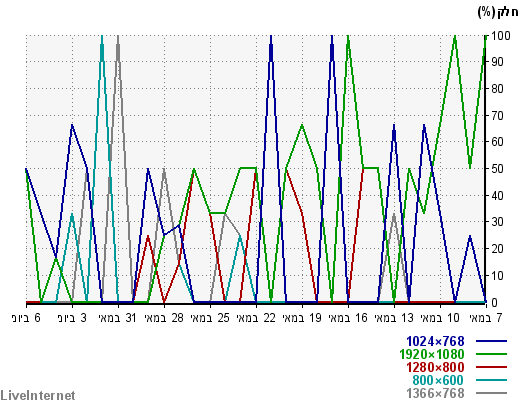The image size is (520, 405).
Task: Click the 31 May x-axis date label
Action: click(x=118, y=318)
